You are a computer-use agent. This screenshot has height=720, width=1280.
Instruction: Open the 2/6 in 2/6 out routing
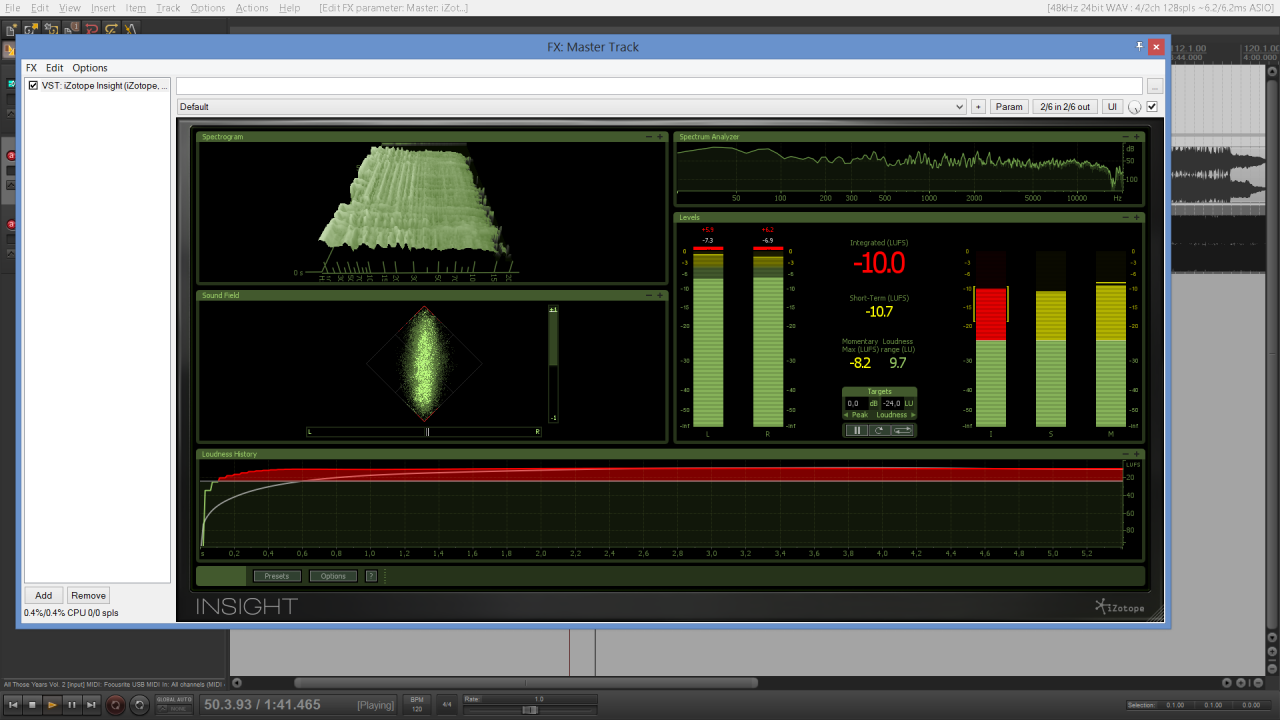click(x=1065, y=107)
